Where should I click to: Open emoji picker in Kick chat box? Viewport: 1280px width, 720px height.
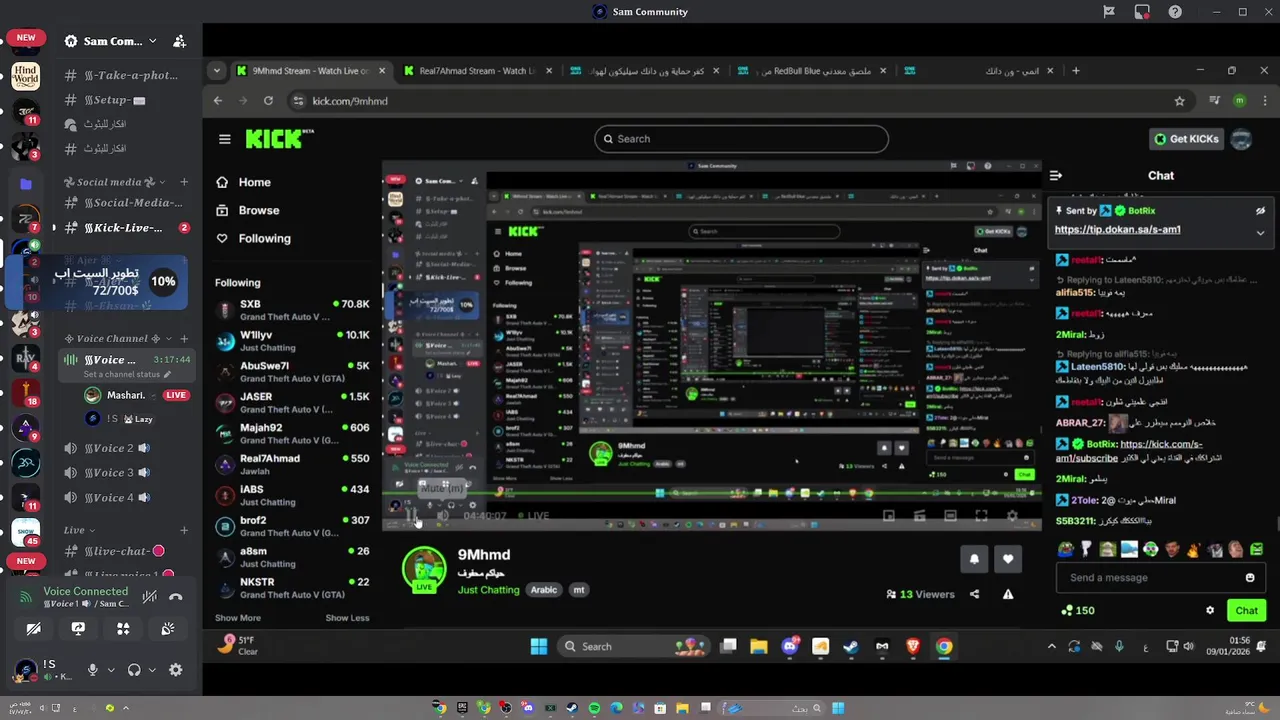(x=1250, y=577)
